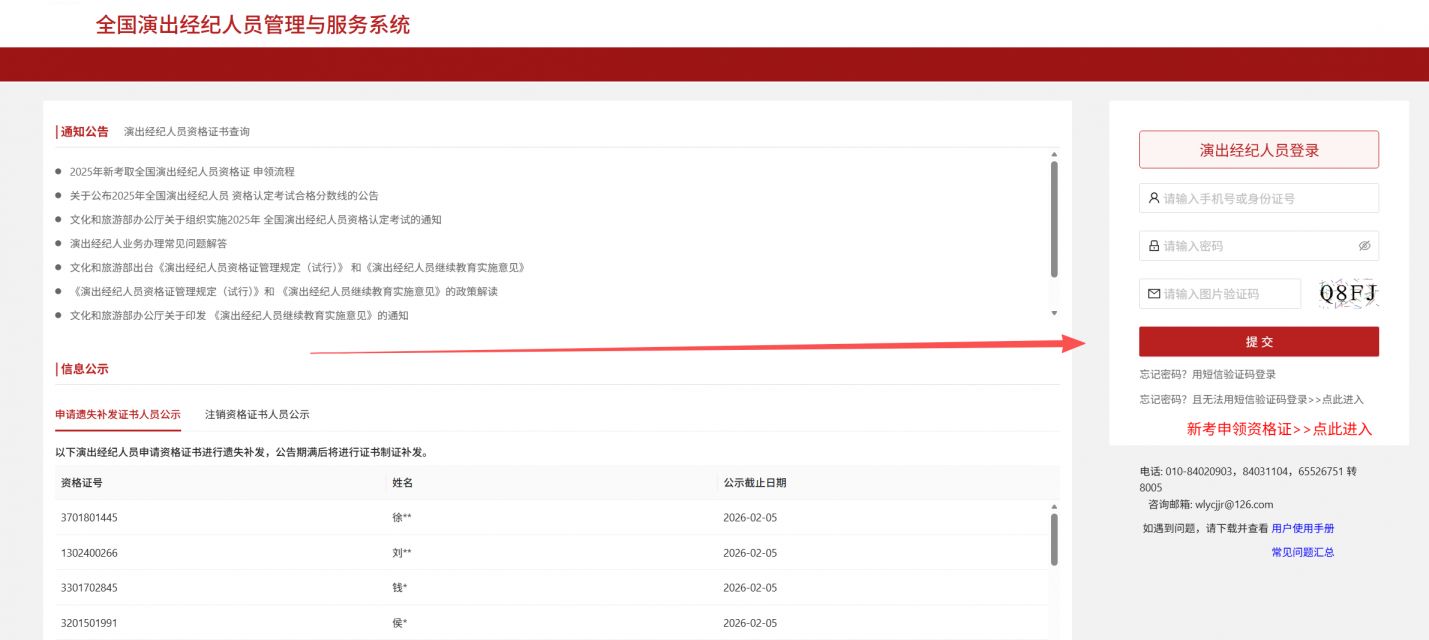The height and width of the screenshot is (640, 1429).
Task: Select certificate number 3201501991
Action: coord(89,623)
